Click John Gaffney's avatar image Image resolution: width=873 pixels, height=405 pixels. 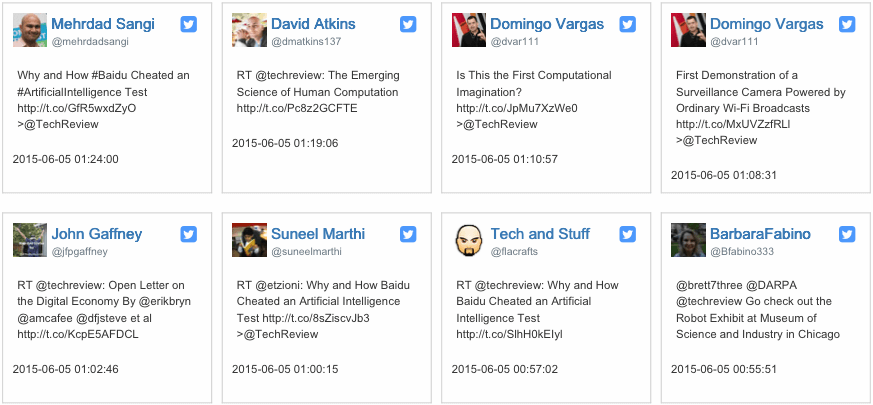[30, 240]
